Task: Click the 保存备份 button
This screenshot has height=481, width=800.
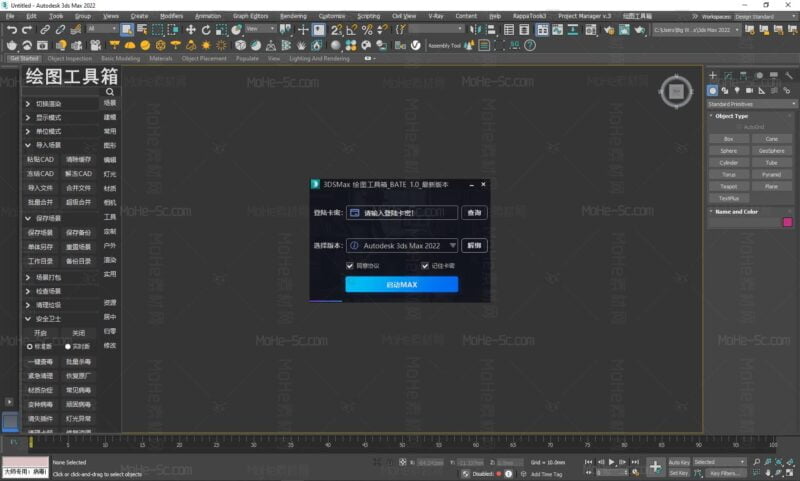Action: (78, 233)
